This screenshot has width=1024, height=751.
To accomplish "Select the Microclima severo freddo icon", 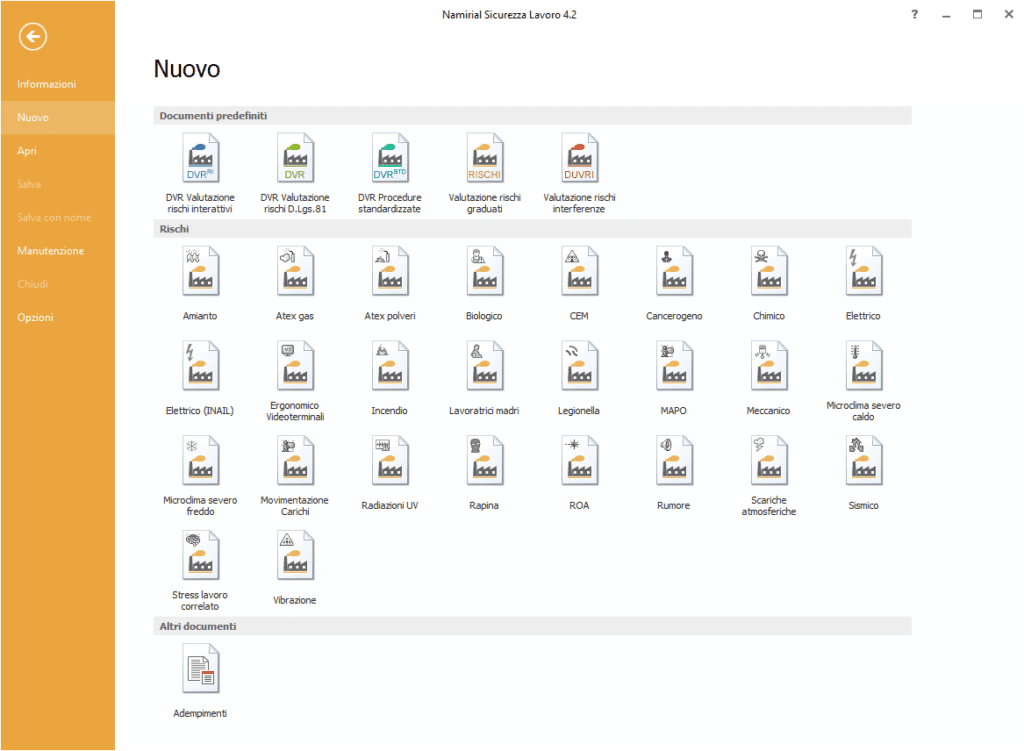I will click(x=200, y=460).
